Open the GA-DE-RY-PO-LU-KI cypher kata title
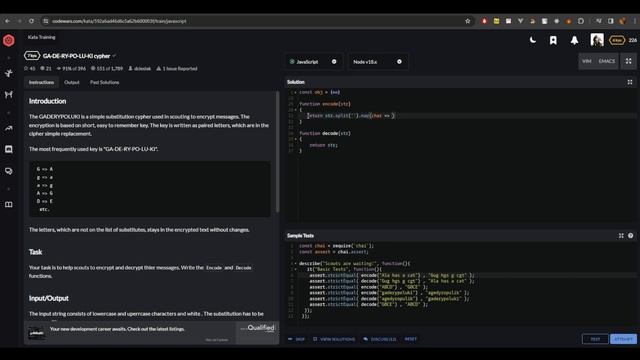The image size is (640, 360). click(x=76, y=56)
